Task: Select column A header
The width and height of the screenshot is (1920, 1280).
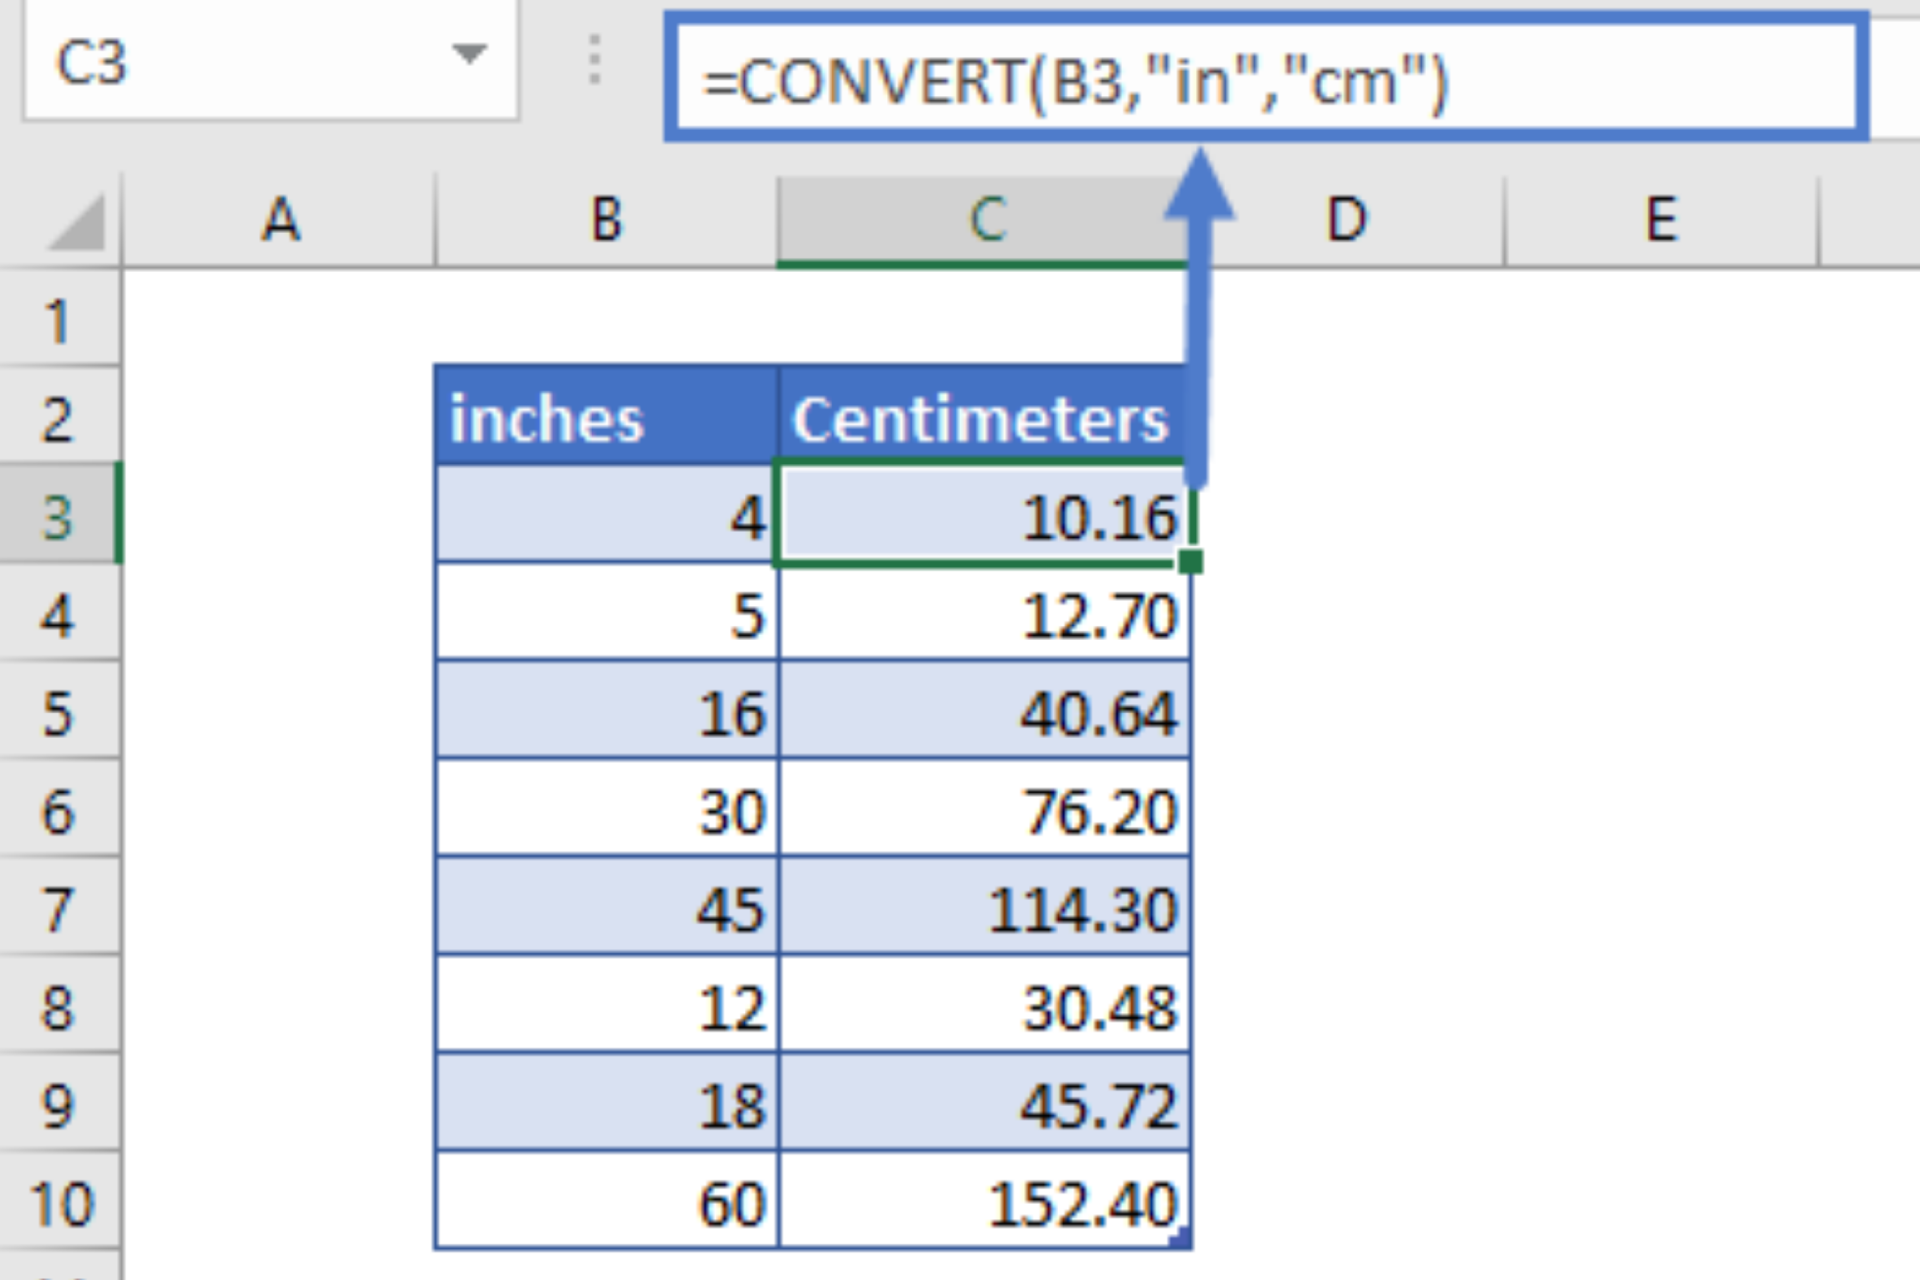Action: pos(280,220)
